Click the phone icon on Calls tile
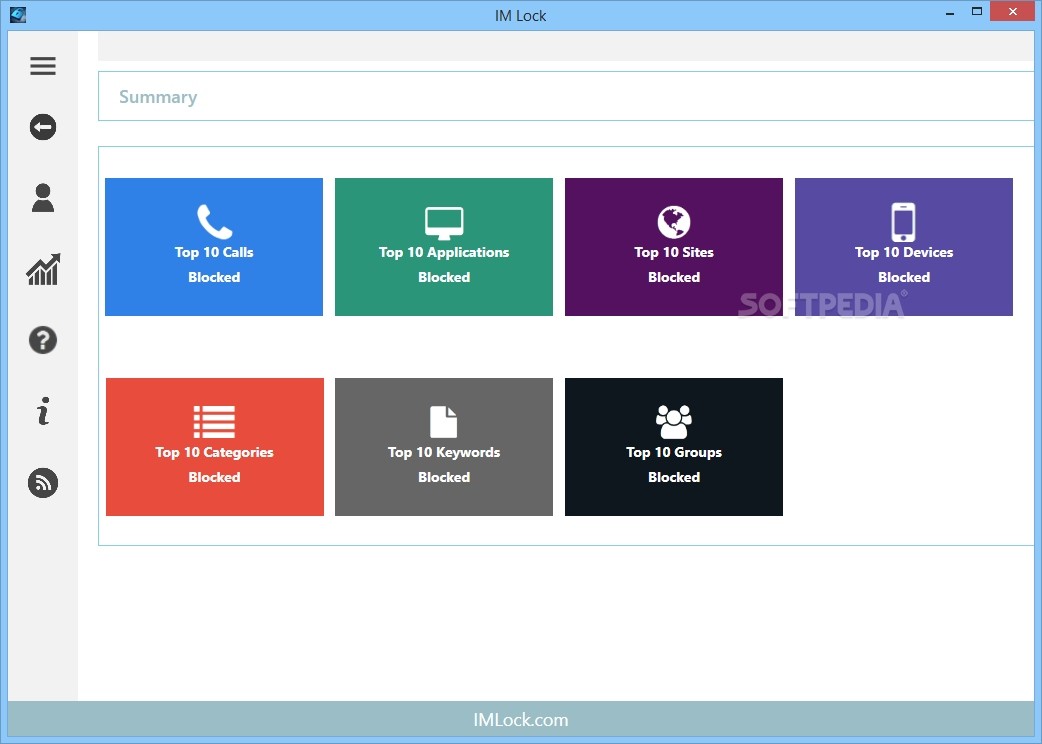 [x=215, y=221]
